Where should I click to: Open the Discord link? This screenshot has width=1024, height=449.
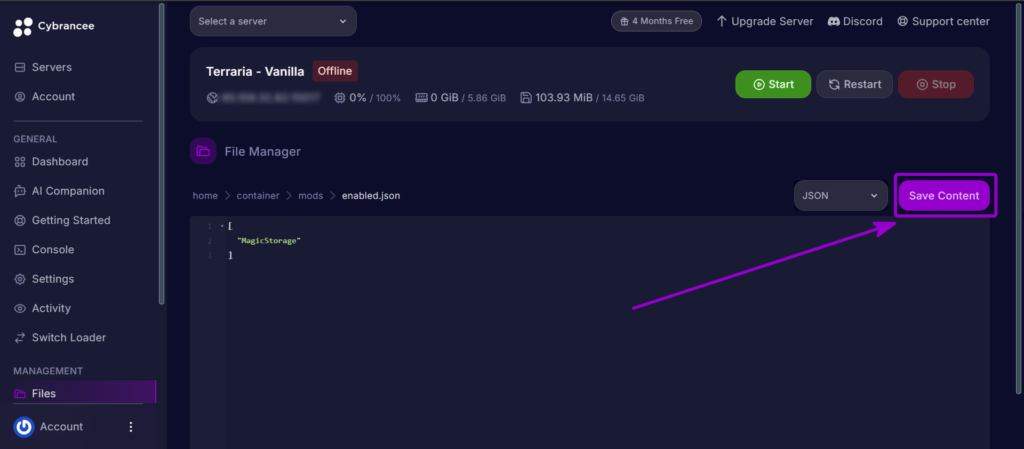point(855,22)
